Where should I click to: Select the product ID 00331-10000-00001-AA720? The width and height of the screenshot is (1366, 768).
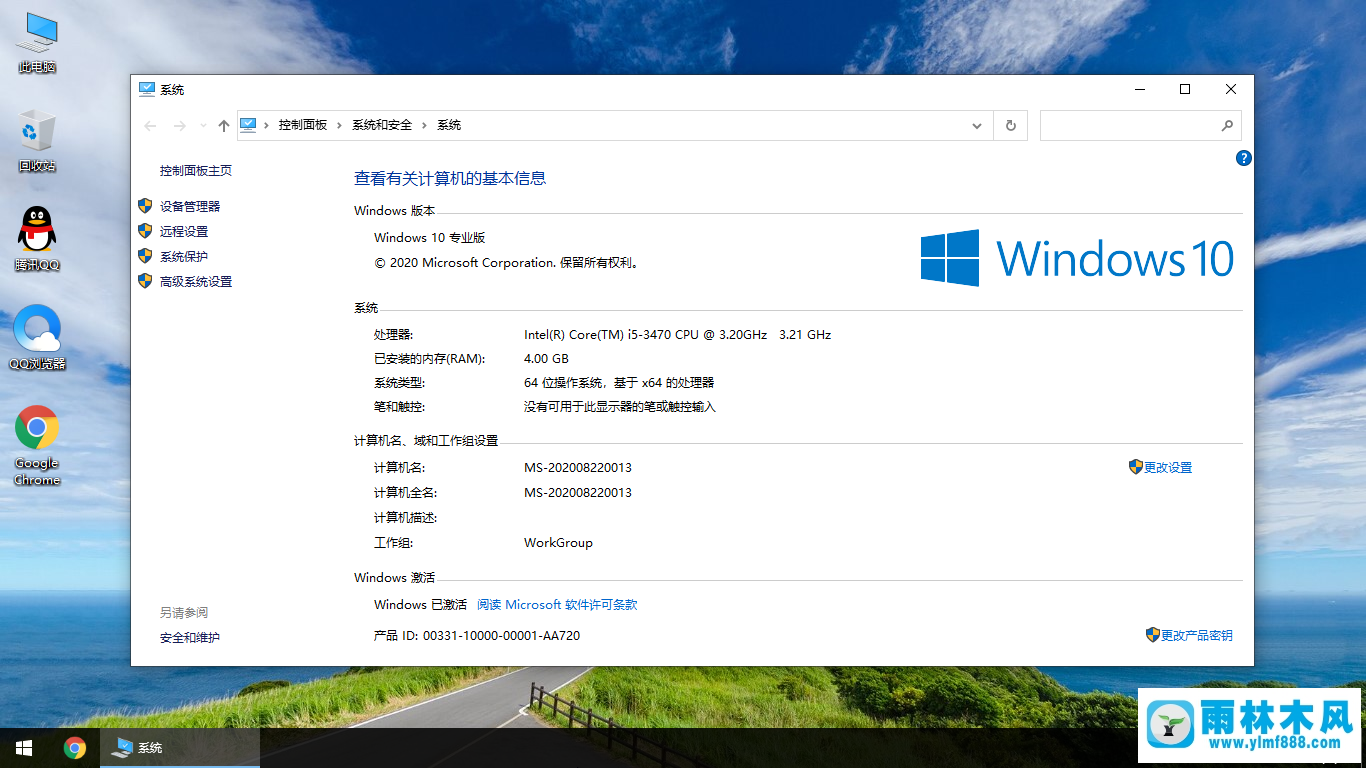point(501,636)
